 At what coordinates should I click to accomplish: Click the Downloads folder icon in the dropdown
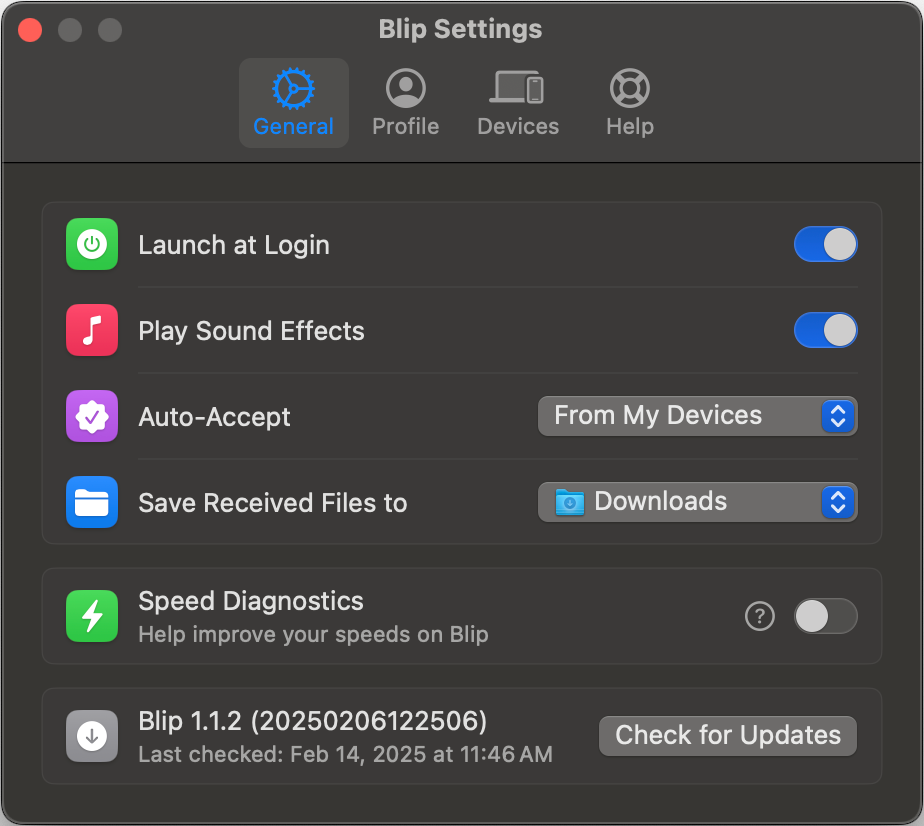click(569, 502)
